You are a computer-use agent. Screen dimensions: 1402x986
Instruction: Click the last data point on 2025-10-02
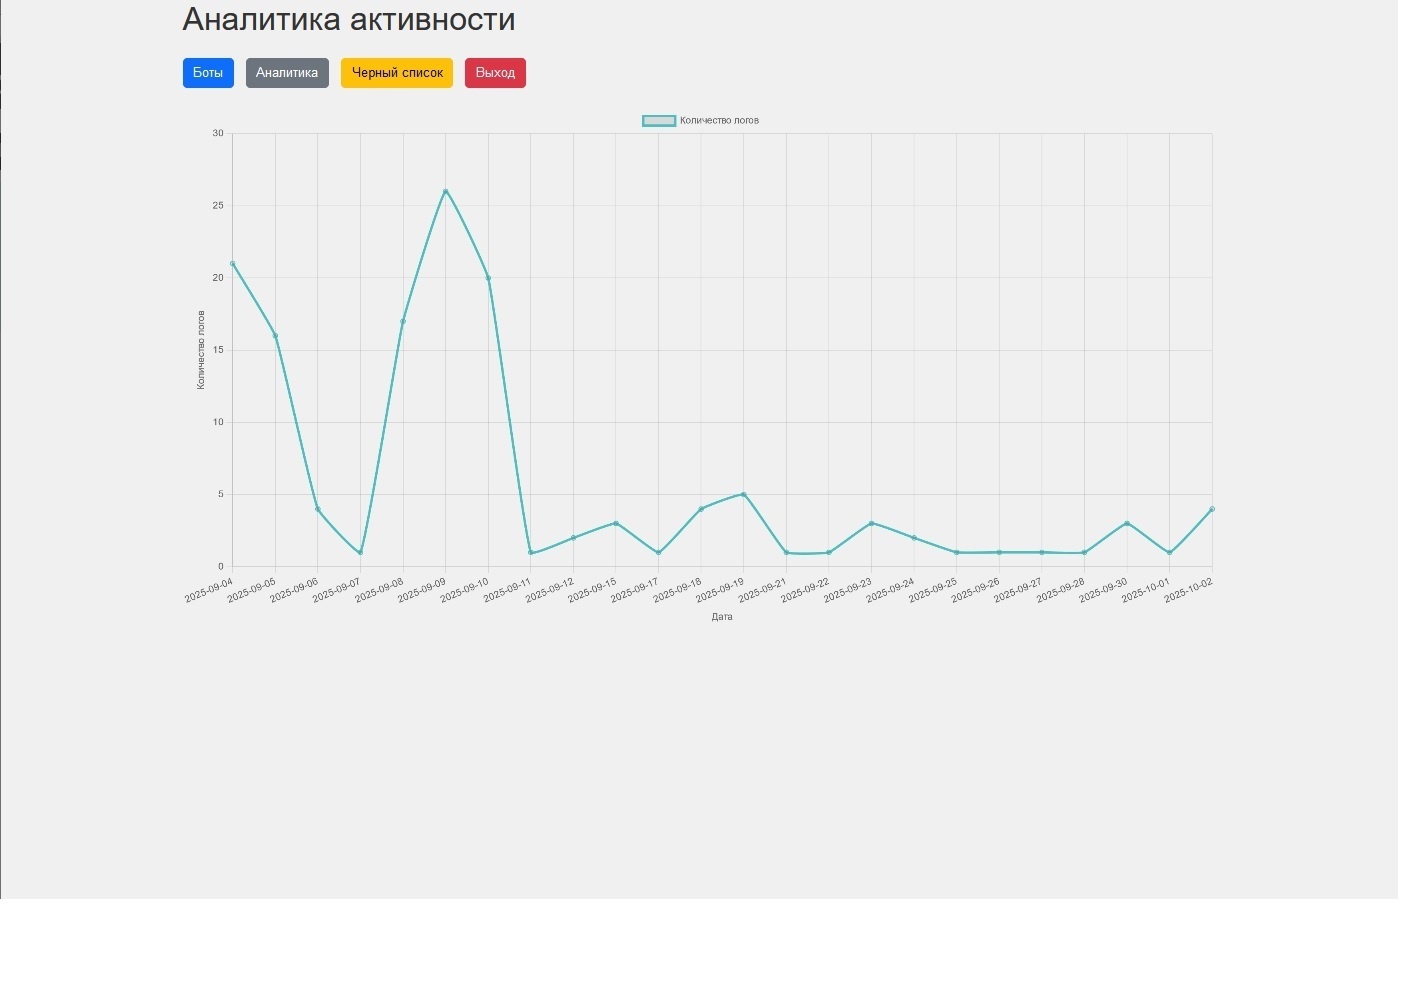pos(1212,509)
